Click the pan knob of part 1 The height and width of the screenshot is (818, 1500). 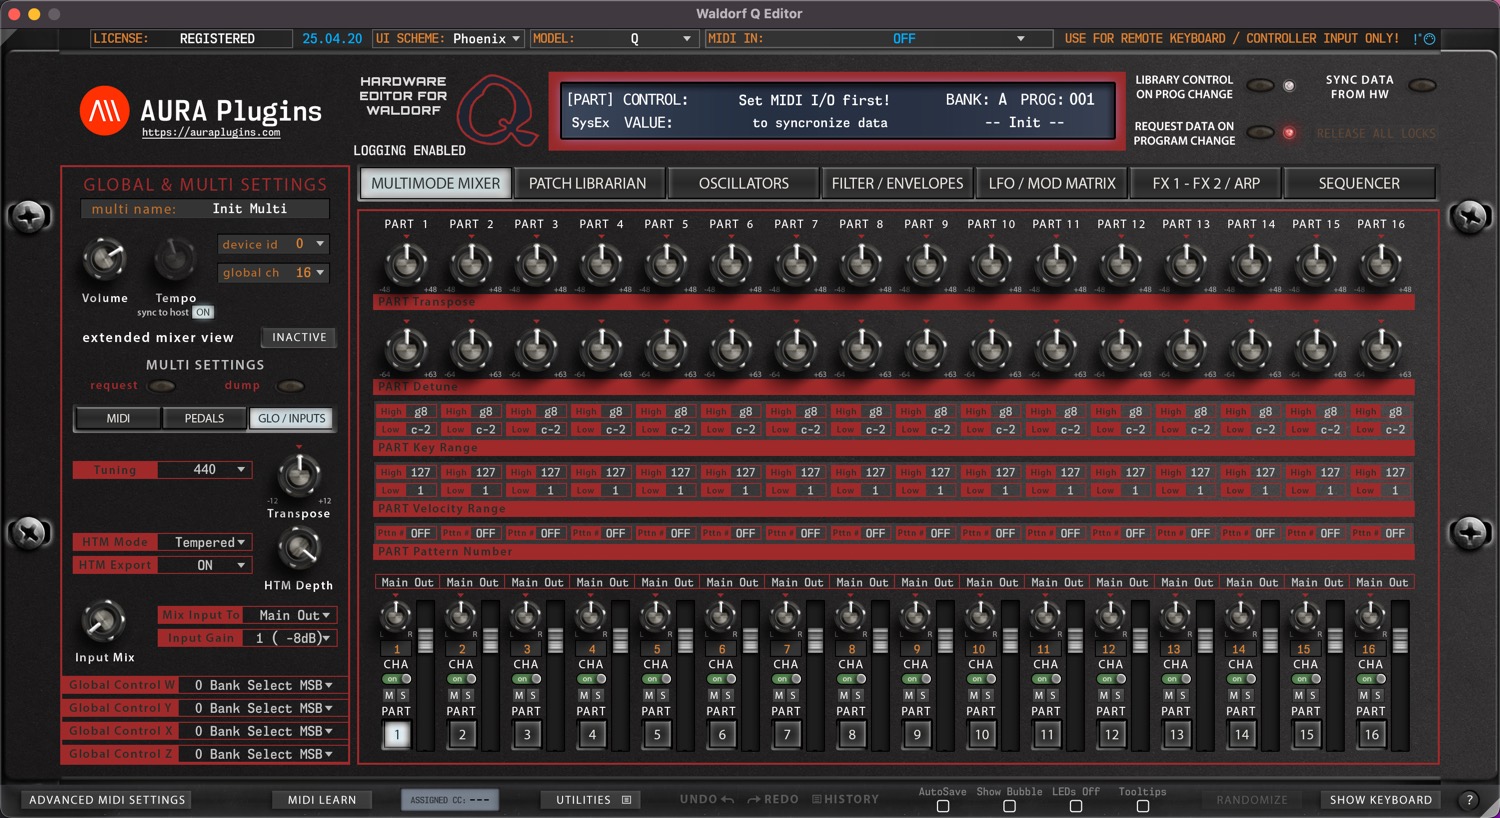pyautogui.click(x=396, y=615)
